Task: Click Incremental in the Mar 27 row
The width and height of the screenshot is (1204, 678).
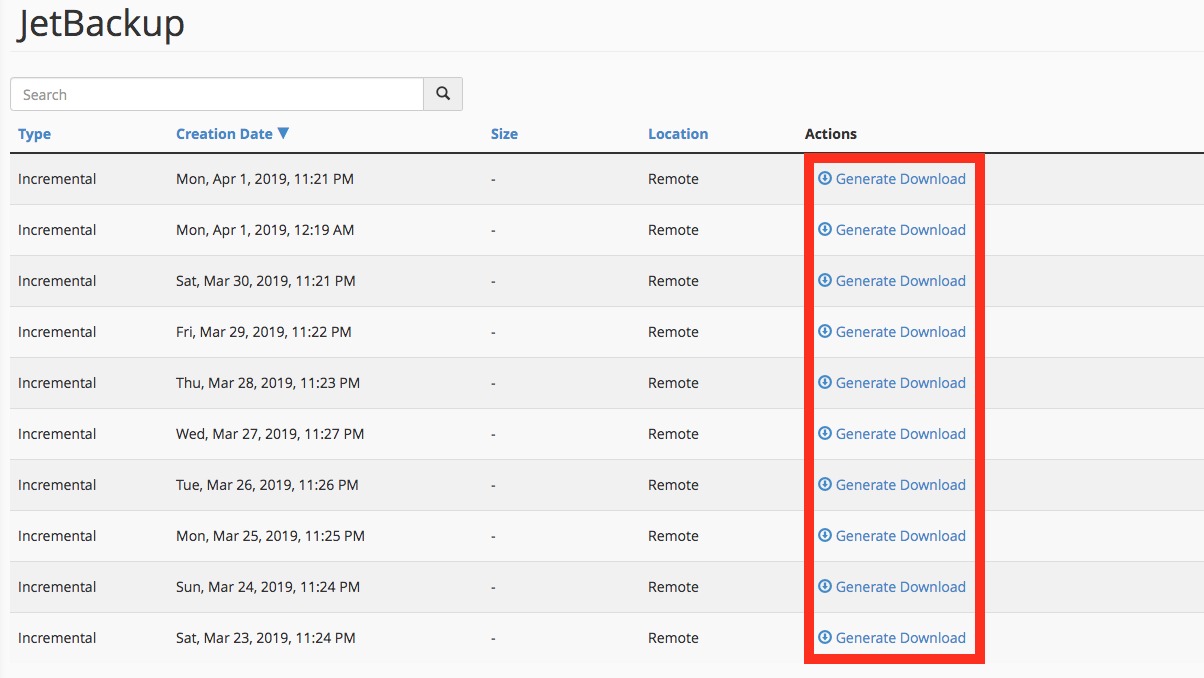Action: 57,434
